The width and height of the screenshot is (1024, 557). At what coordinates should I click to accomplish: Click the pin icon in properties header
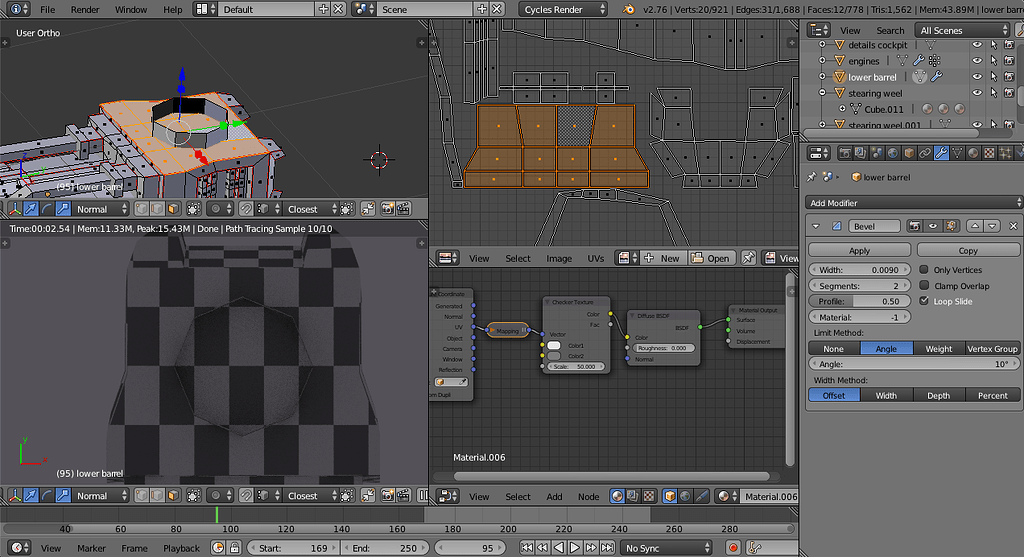pos(812,177)
